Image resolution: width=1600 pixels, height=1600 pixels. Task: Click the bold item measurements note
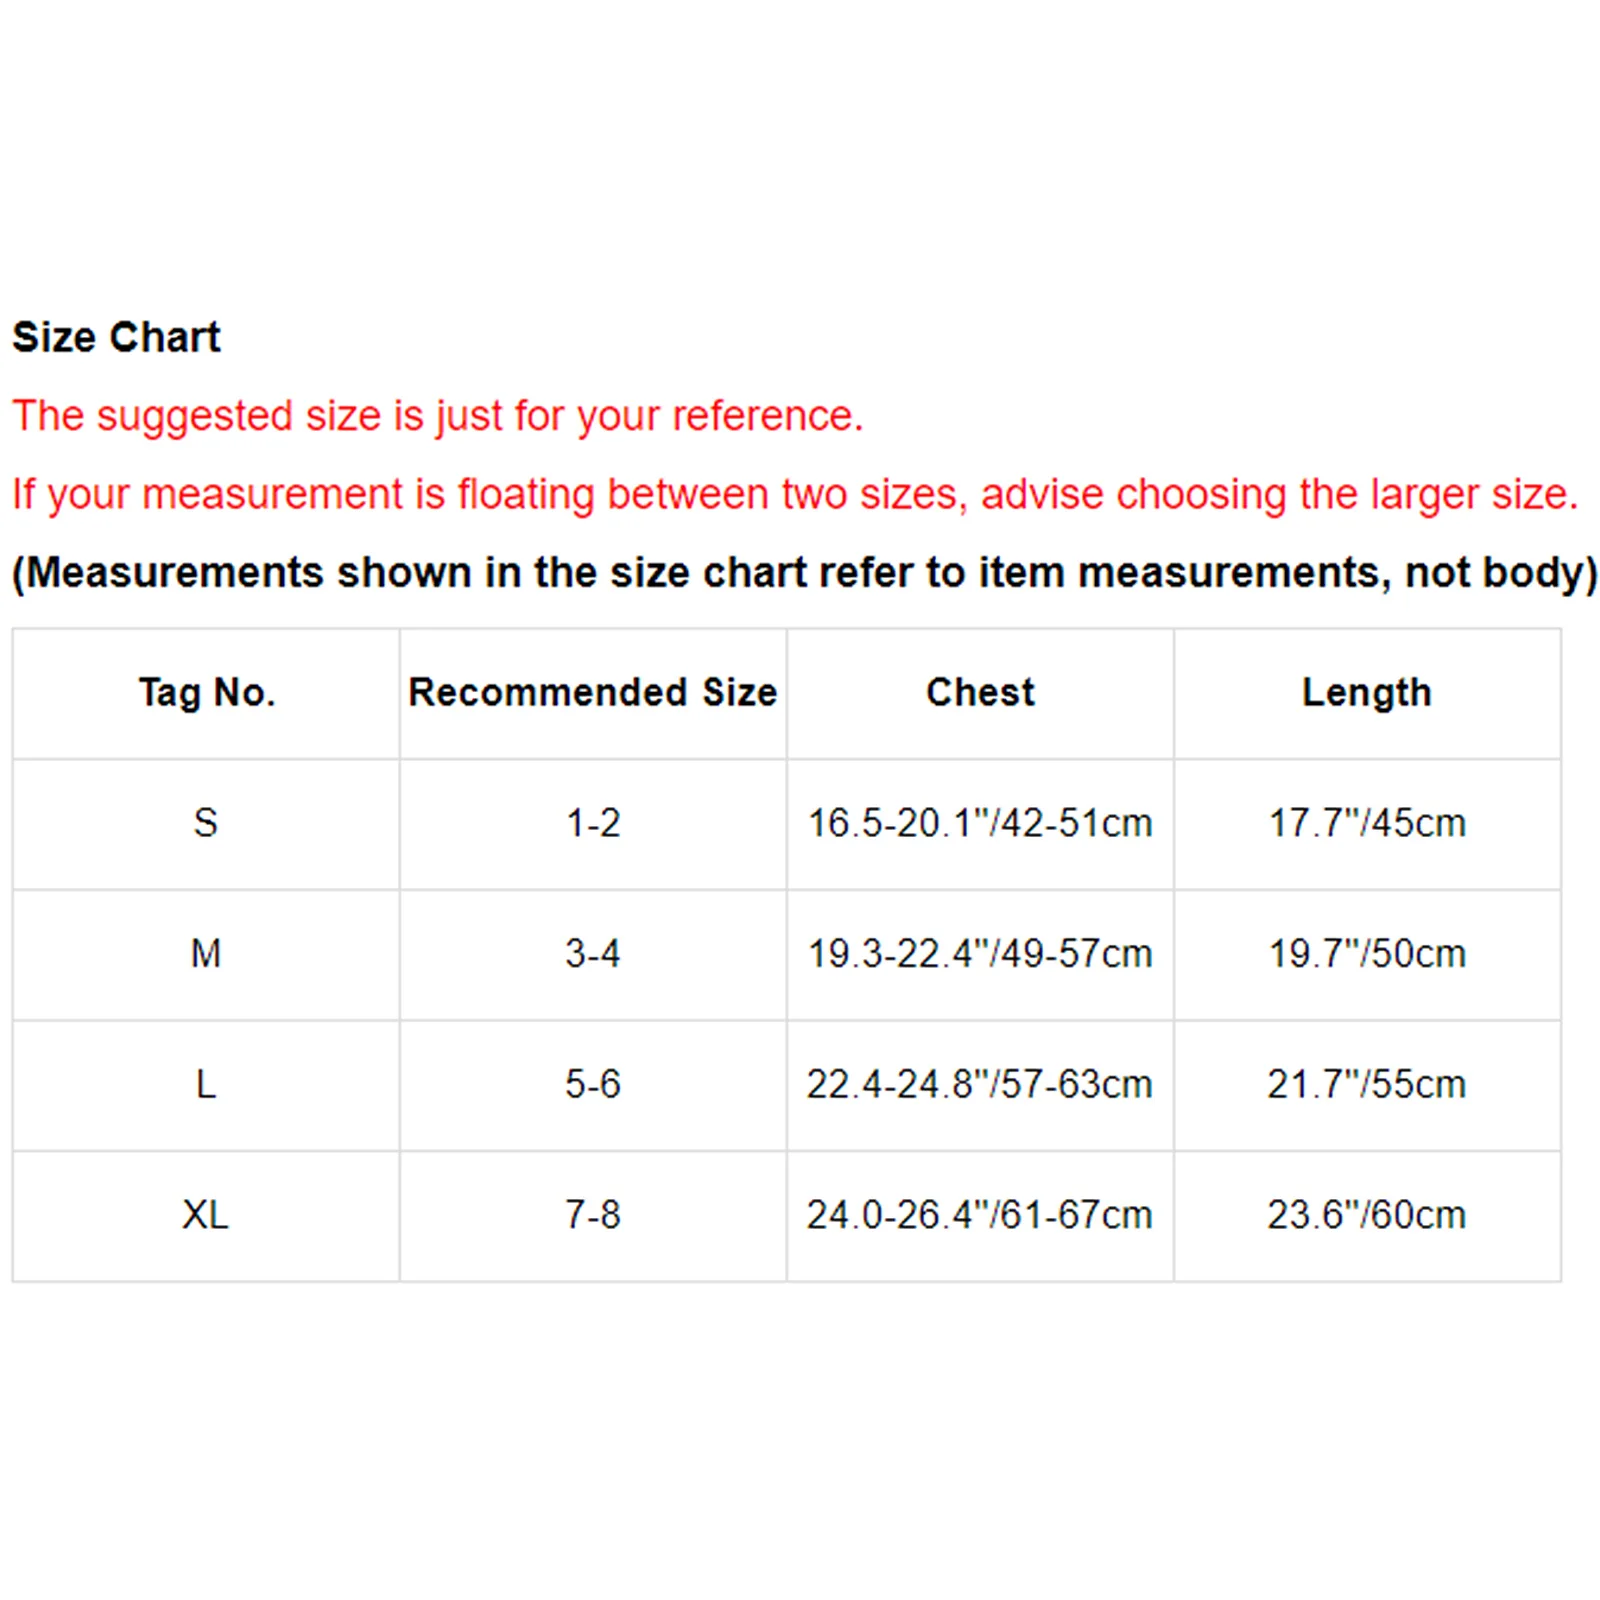coord(804,573)
